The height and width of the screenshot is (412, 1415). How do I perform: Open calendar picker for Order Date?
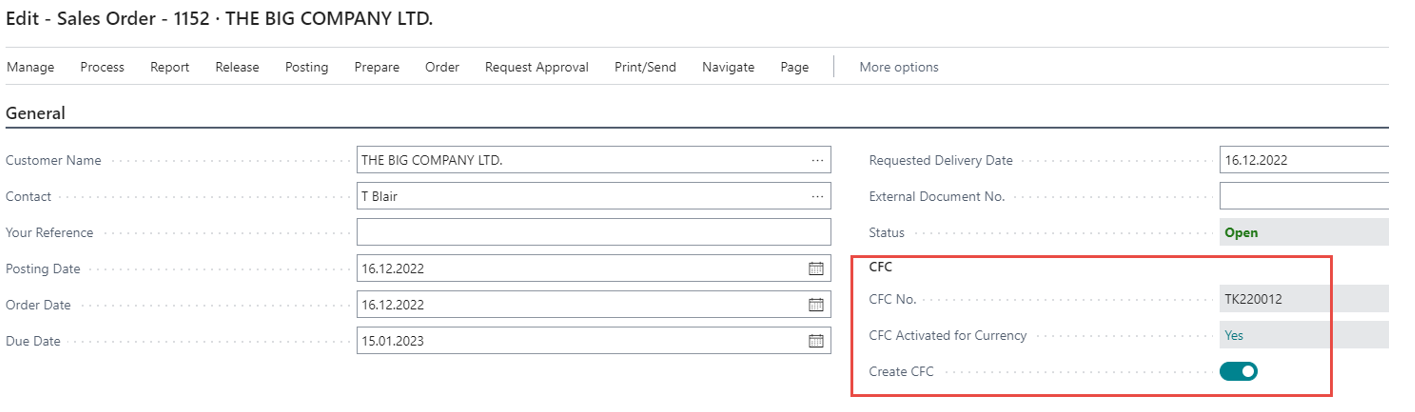tap(816, 305)
